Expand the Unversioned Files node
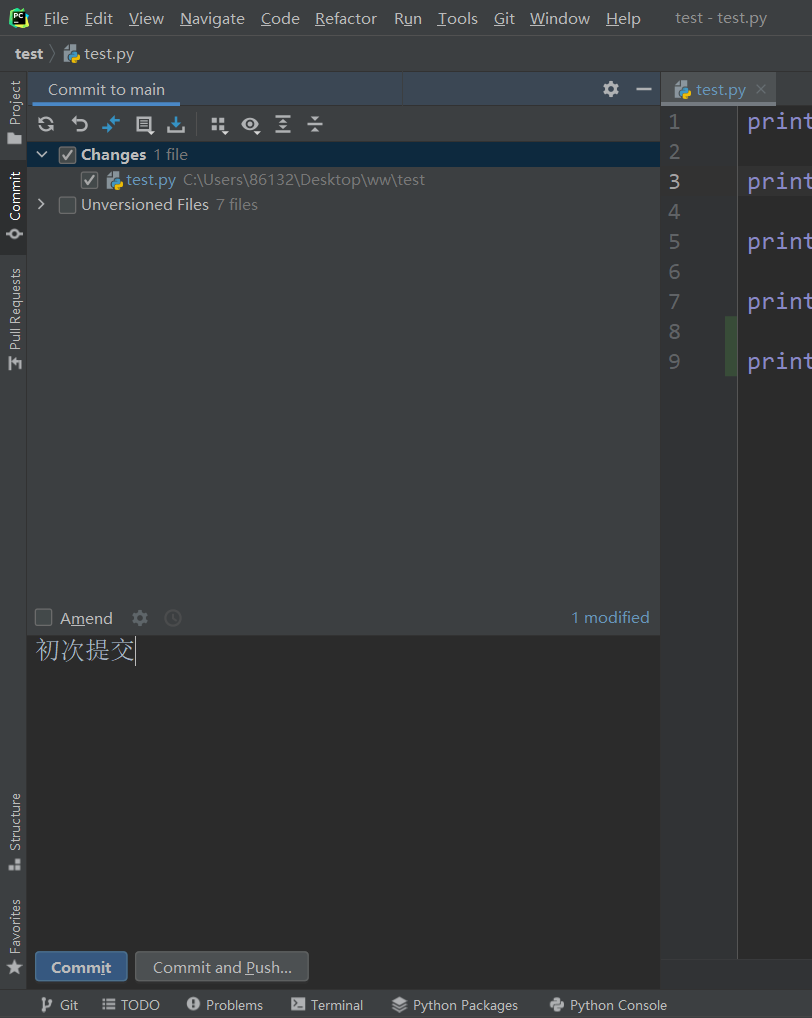The width and height of the screenshot is (812, 1018). 42,205
